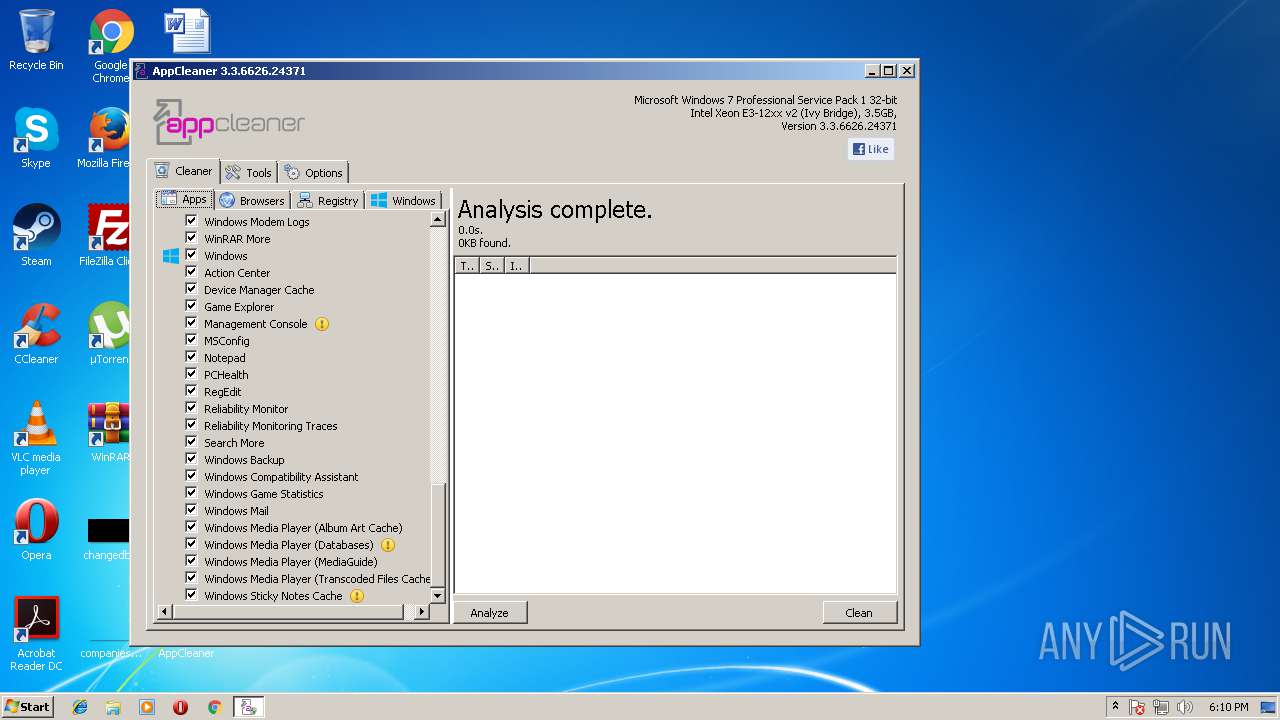Click warning icon beside Windows Media Player (Databases)
The width and height of the screenshot is (1280, 720).
(388, 545)
